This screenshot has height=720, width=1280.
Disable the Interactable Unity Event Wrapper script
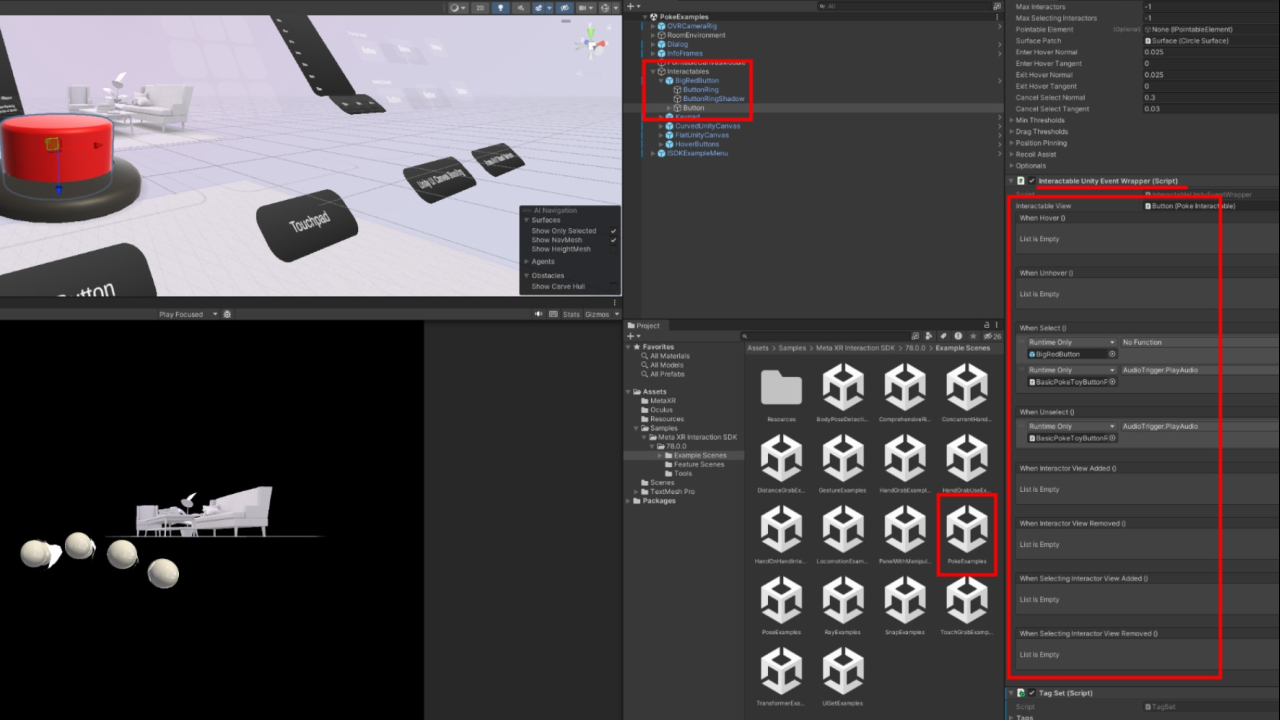pyautogui.click(x=1032, y=181)
